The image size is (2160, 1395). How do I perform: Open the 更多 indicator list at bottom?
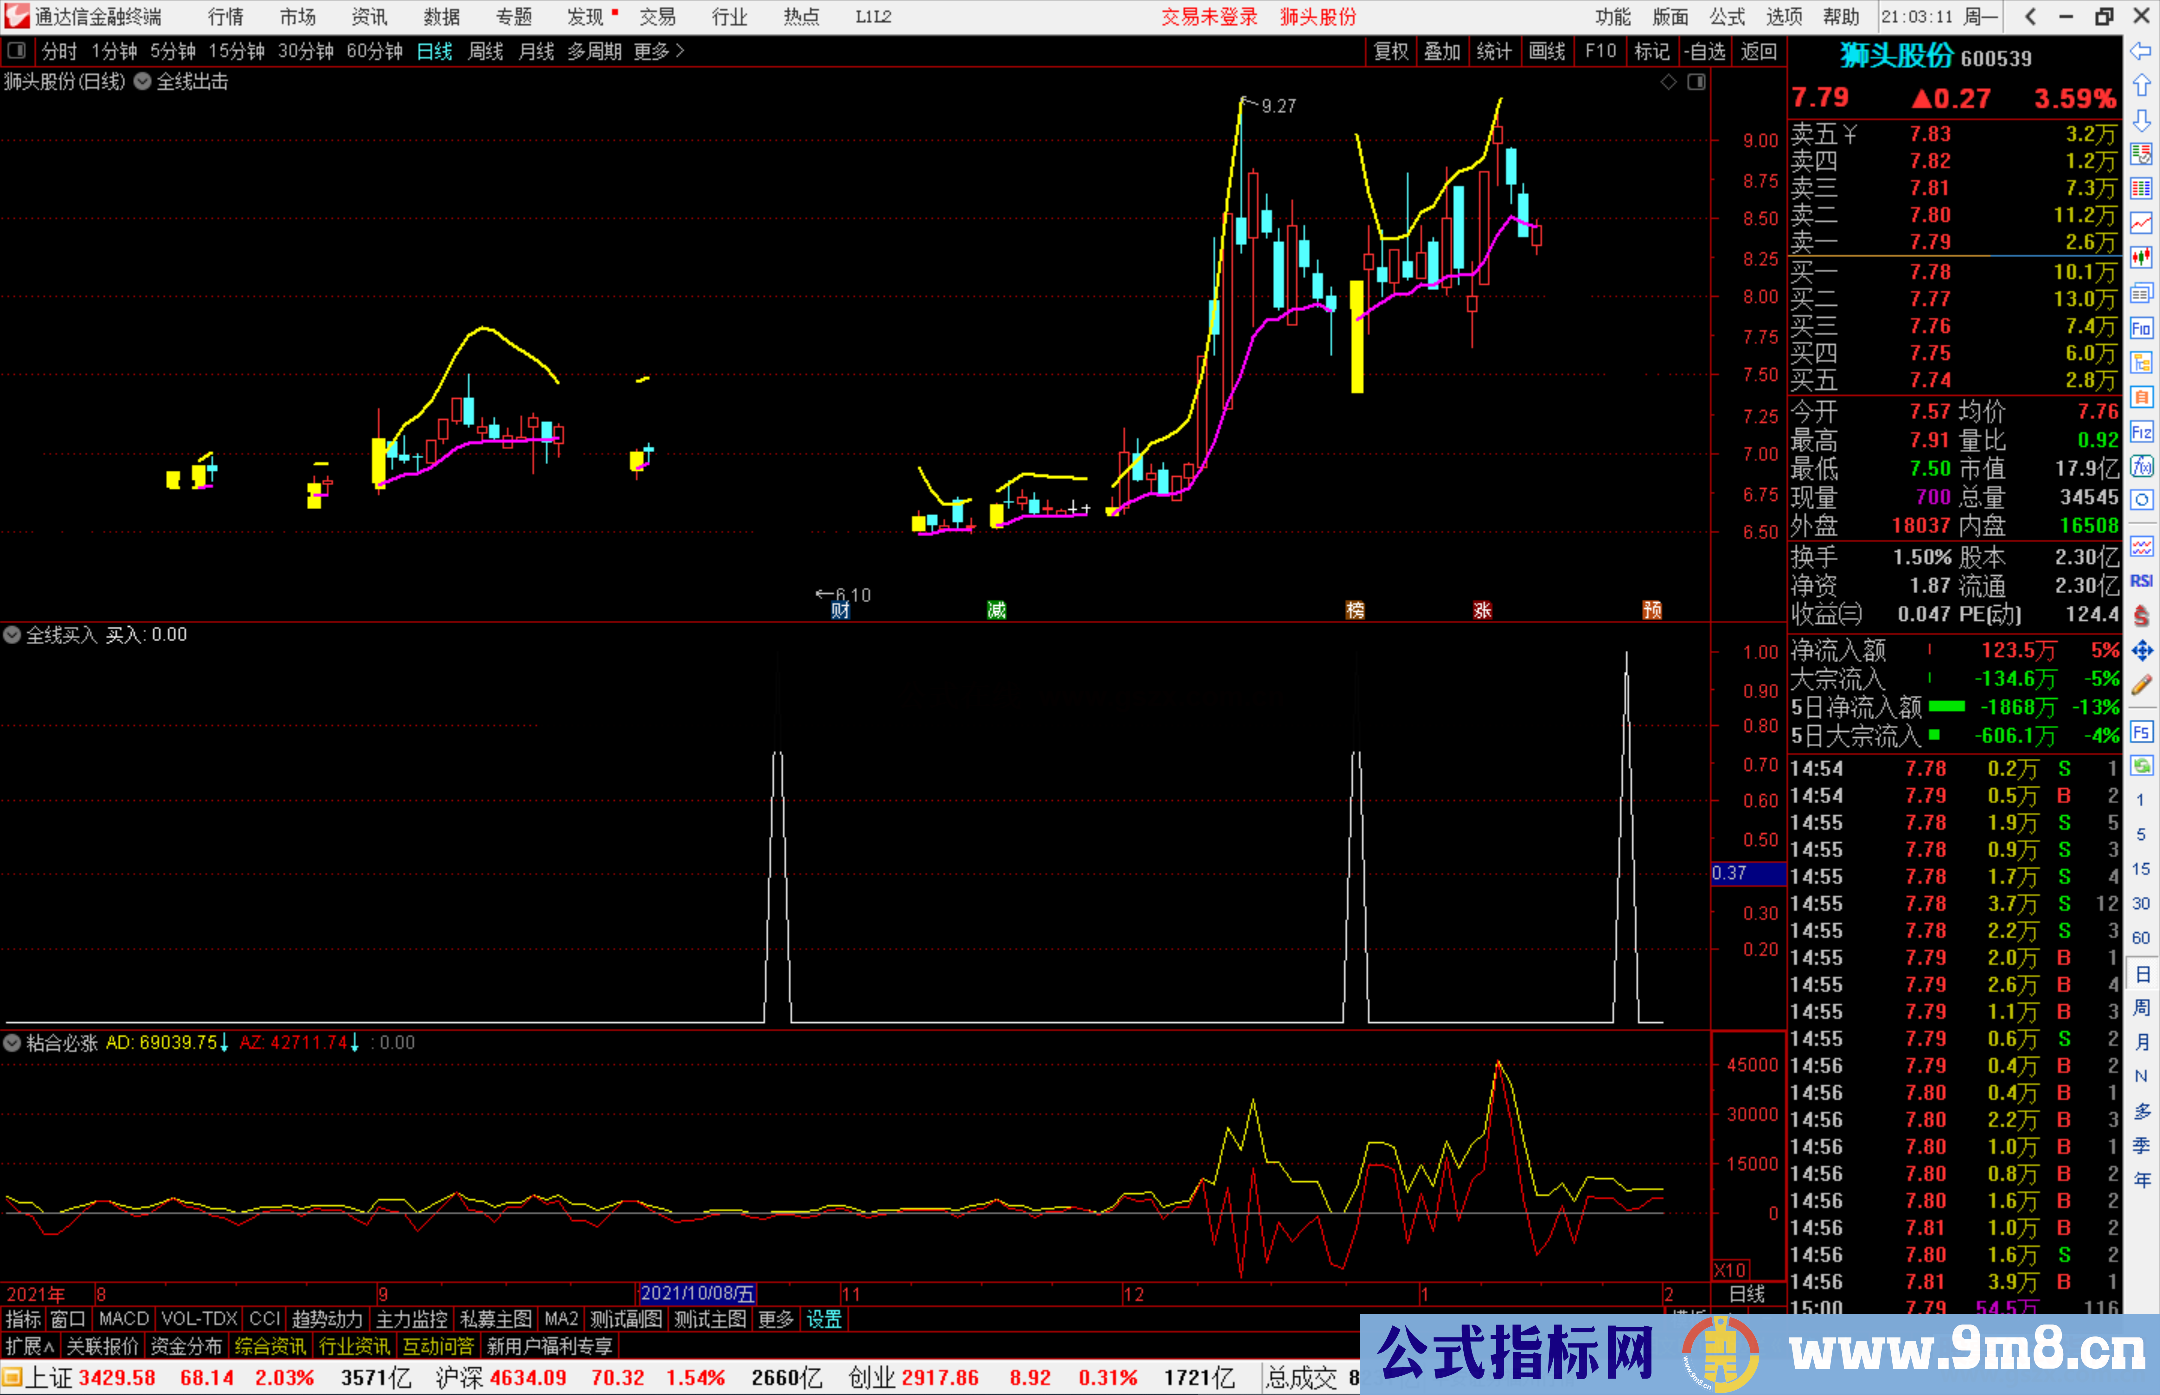(x=775, y=1319)
